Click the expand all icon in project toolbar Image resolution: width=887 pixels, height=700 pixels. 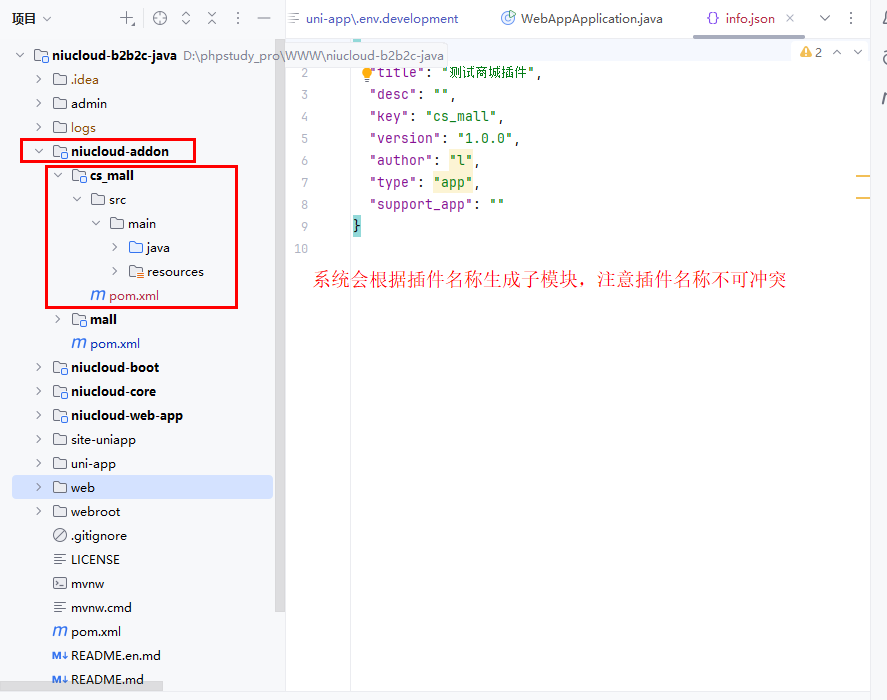coord(186,18)
